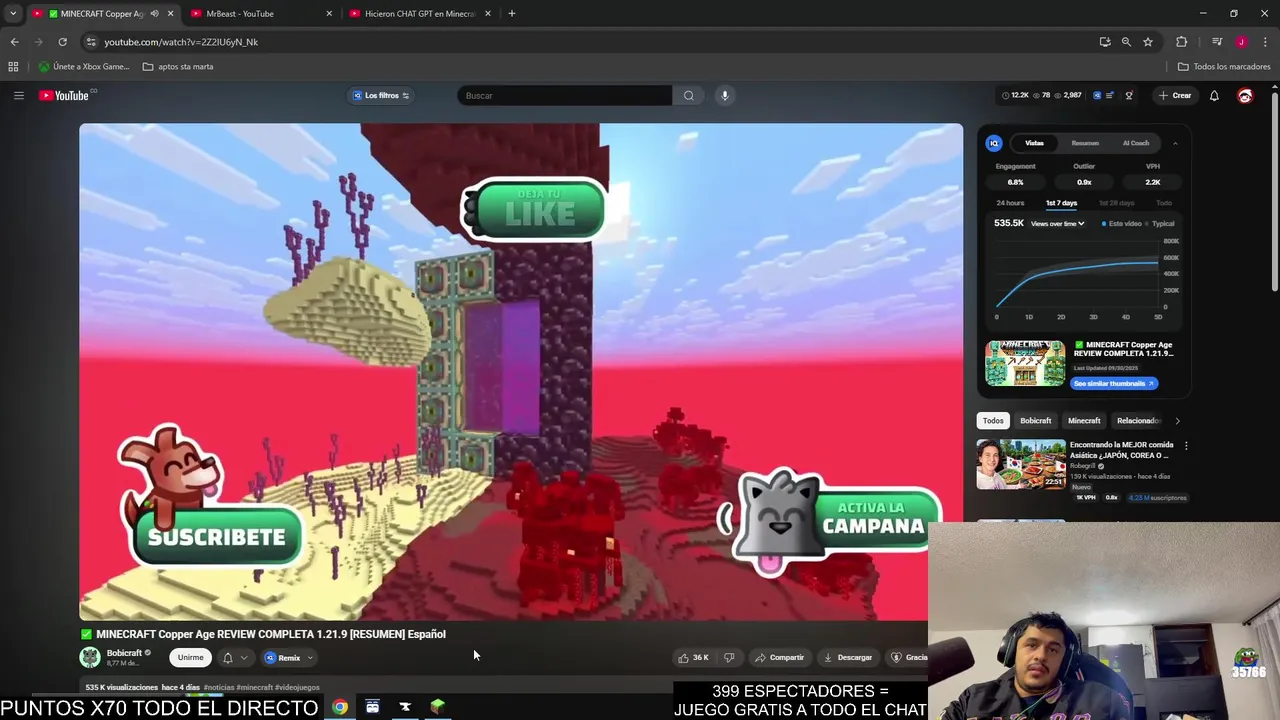
Task: Click into the Buscar search field
Action: pos(565,95)
